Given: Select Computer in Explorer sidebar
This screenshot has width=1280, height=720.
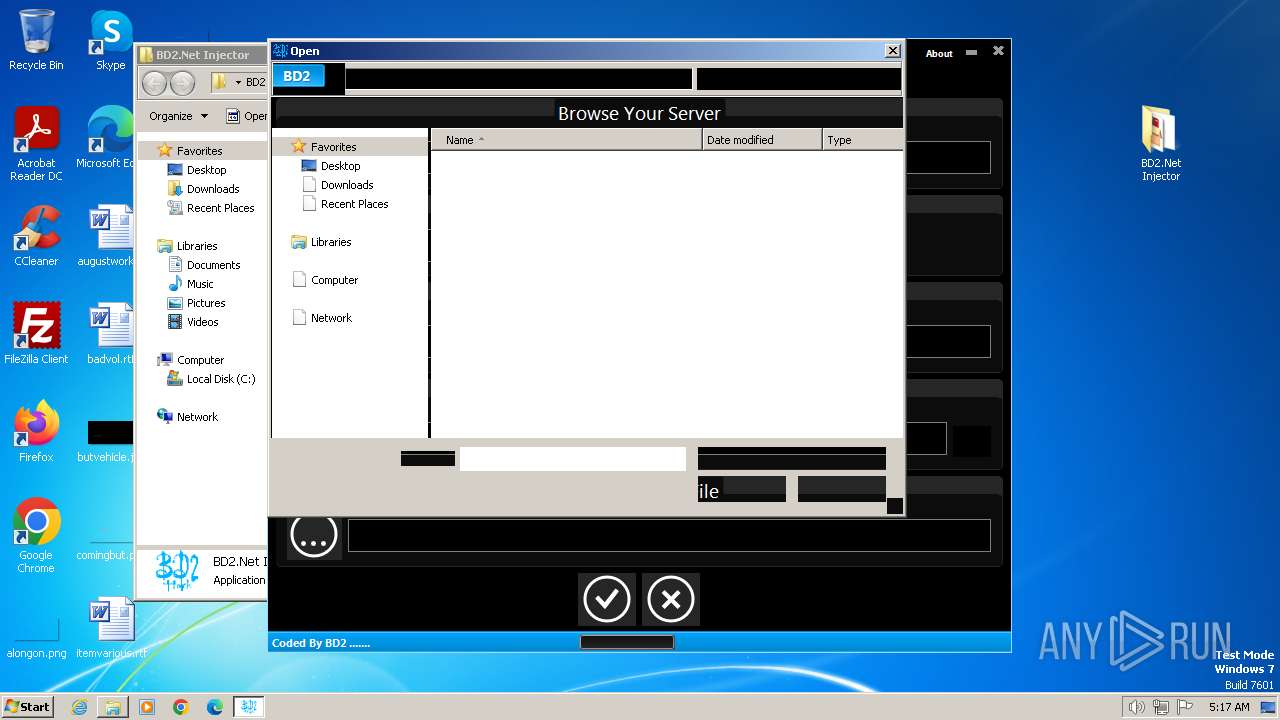Looking at the screenshot, I should [x=200, y=360].
